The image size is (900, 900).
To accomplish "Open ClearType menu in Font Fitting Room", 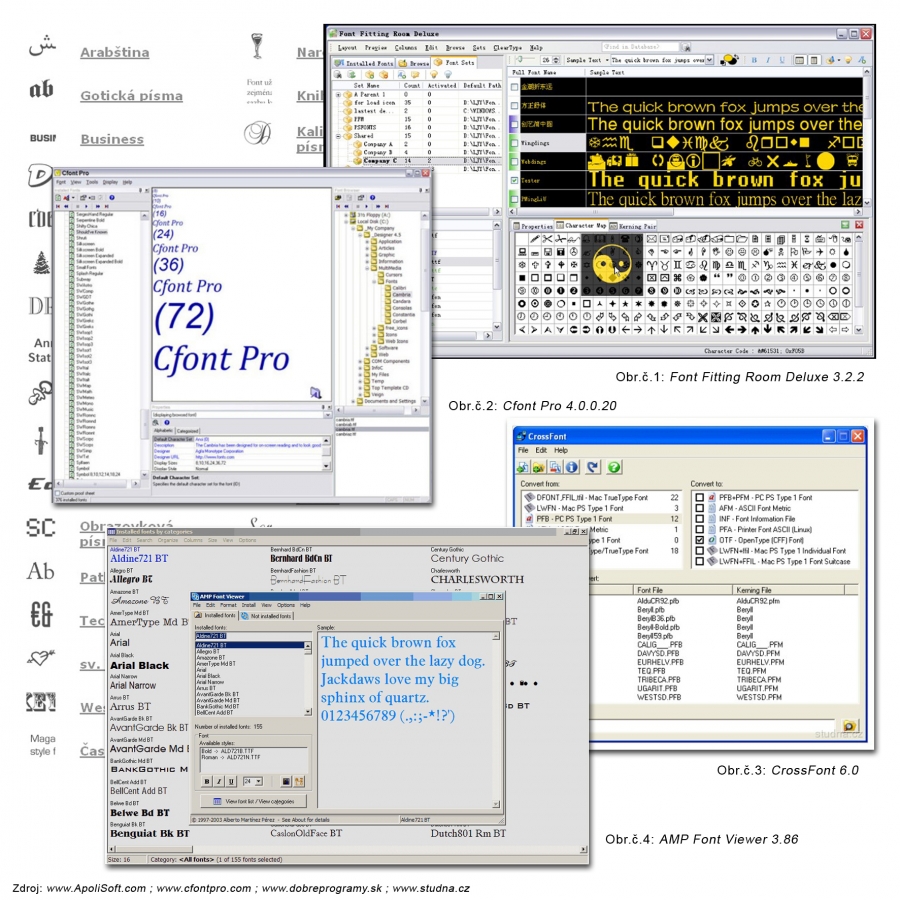I will [x=508, y=48].
